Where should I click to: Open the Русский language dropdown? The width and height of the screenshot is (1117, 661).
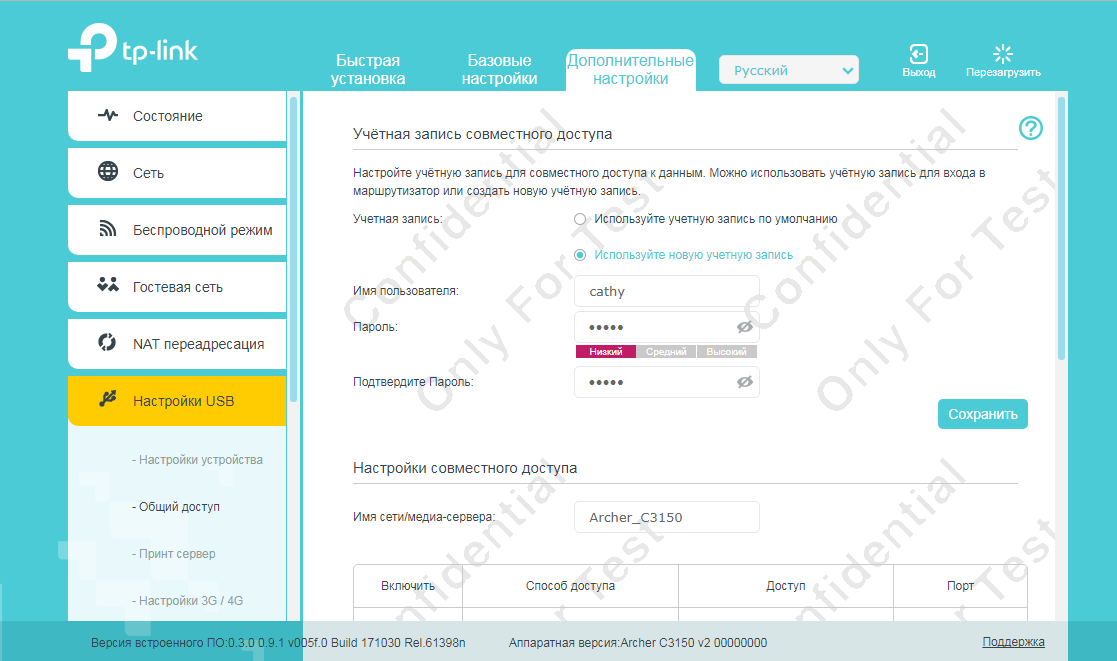click(x=788, y=70)
